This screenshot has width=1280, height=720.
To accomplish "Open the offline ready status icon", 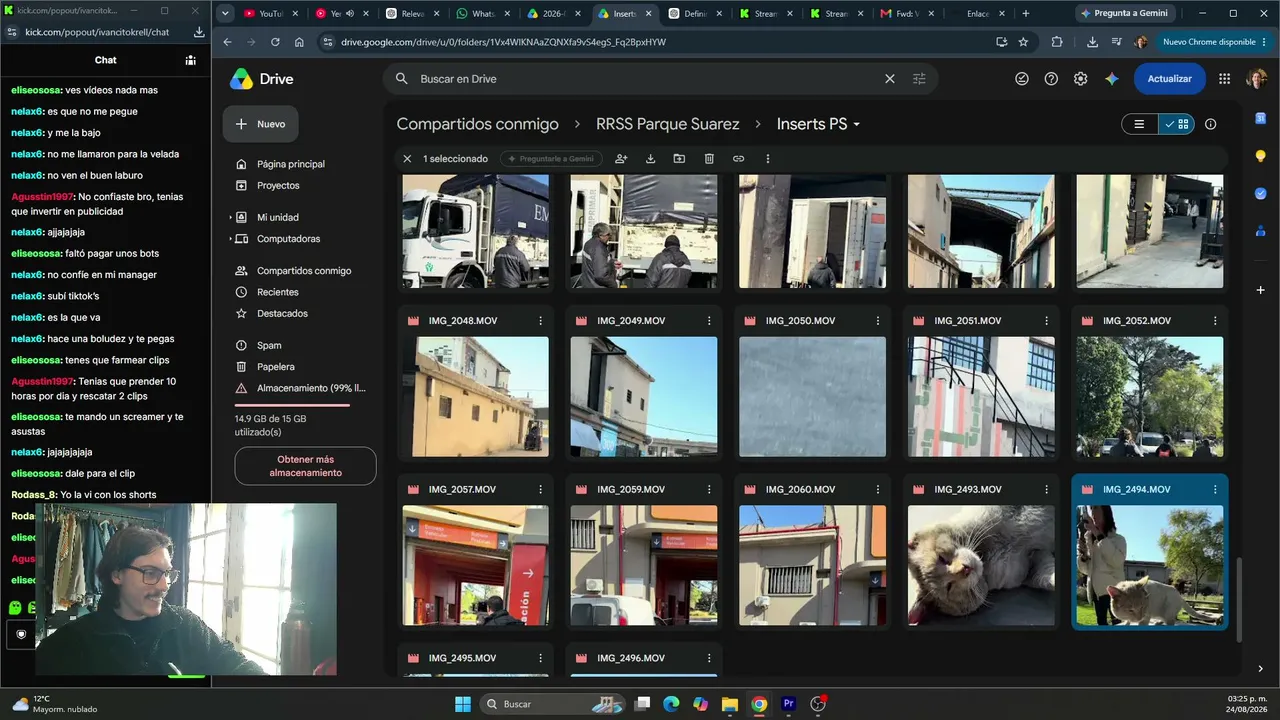I will tap(1022, 79).
